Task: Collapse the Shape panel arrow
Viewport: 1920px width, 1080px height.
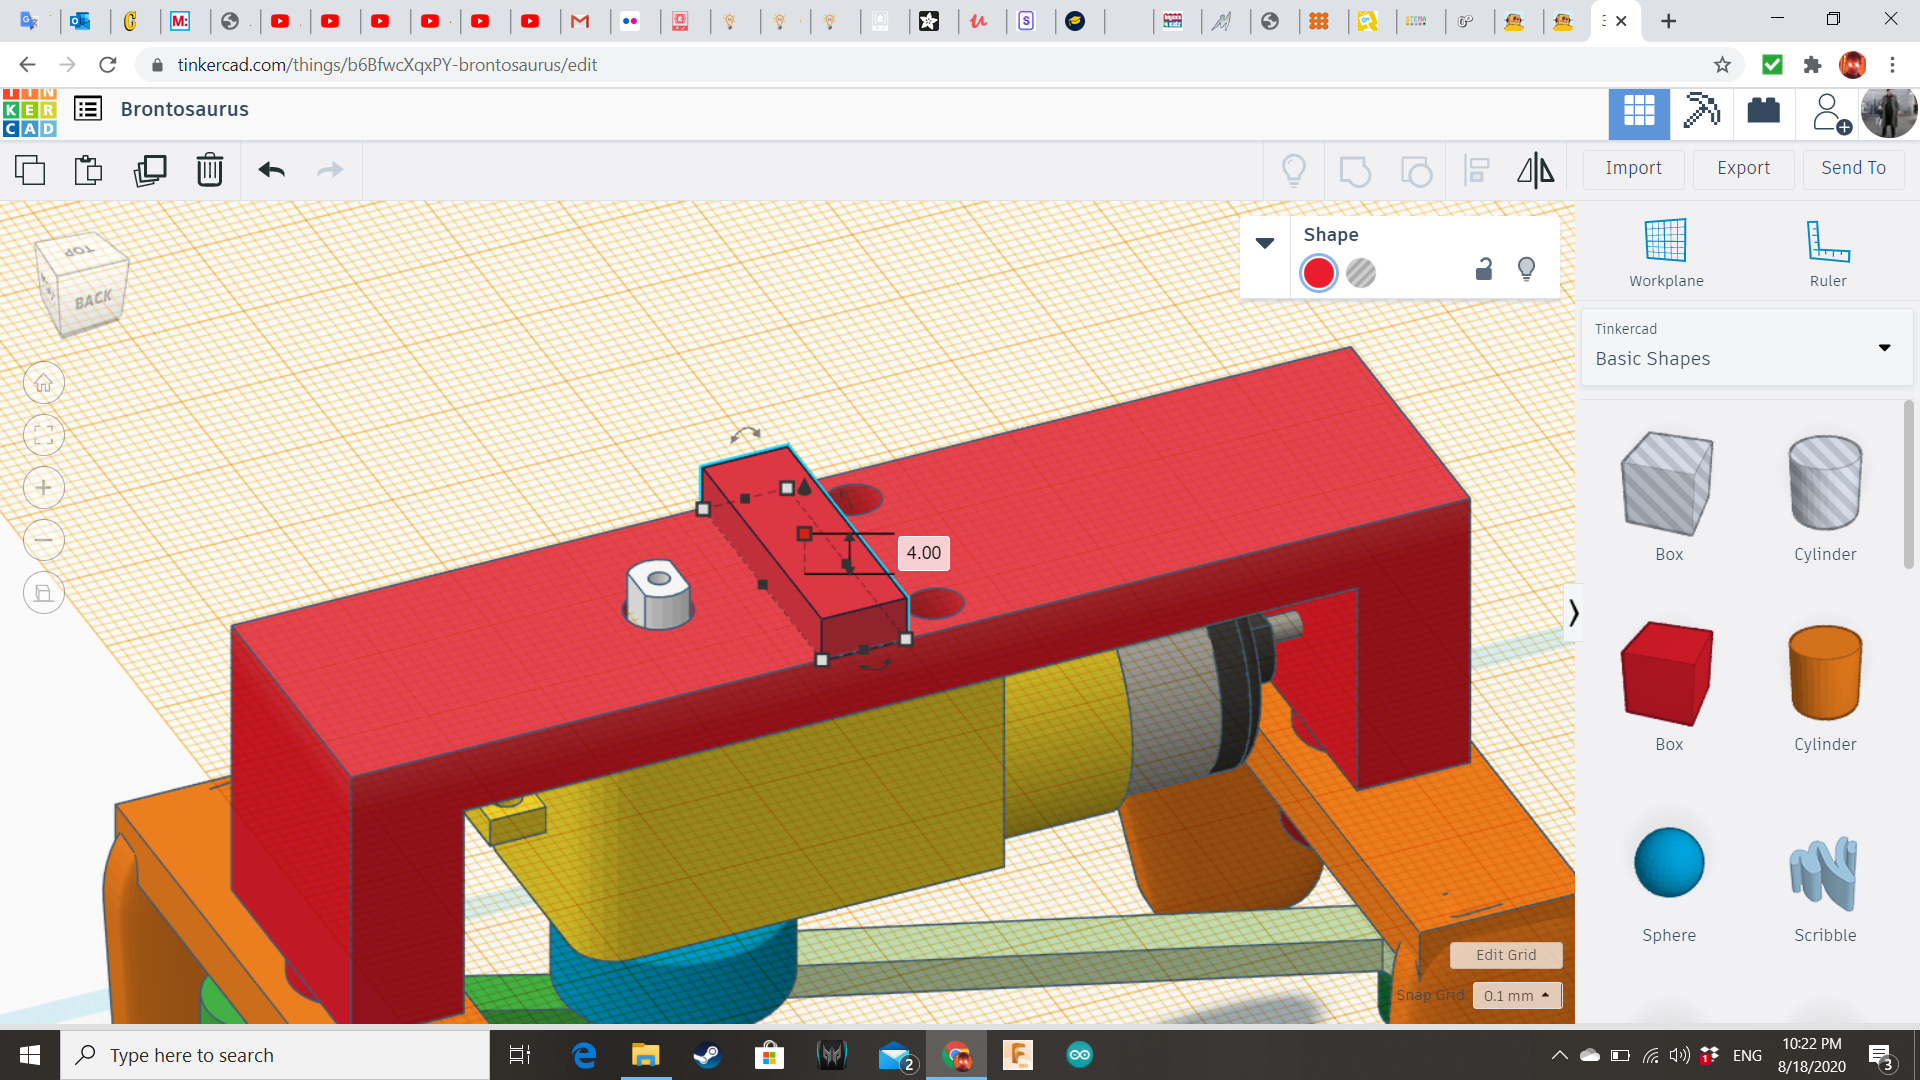Action: click(1265, 243)
